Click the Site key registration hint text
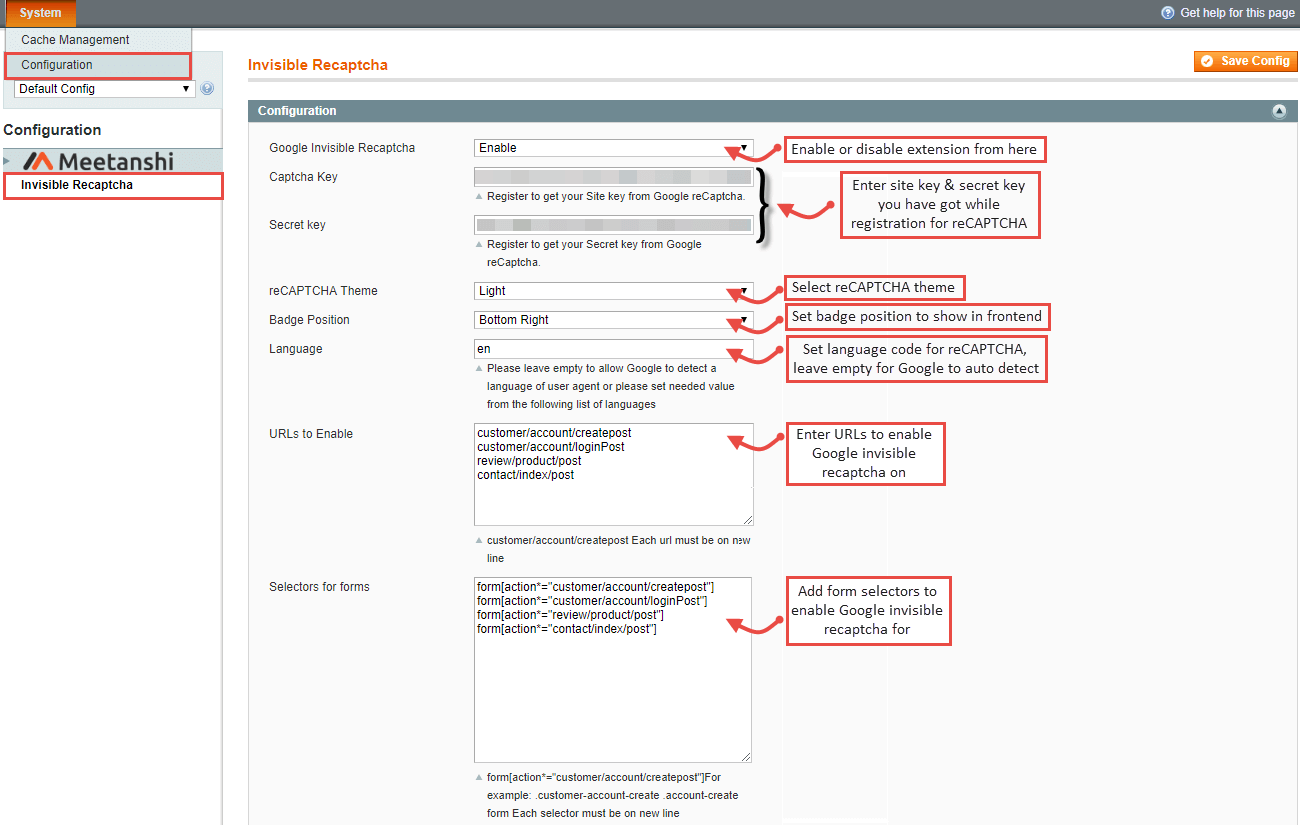The image size is (1300, 825). click(x=616, y=197)
